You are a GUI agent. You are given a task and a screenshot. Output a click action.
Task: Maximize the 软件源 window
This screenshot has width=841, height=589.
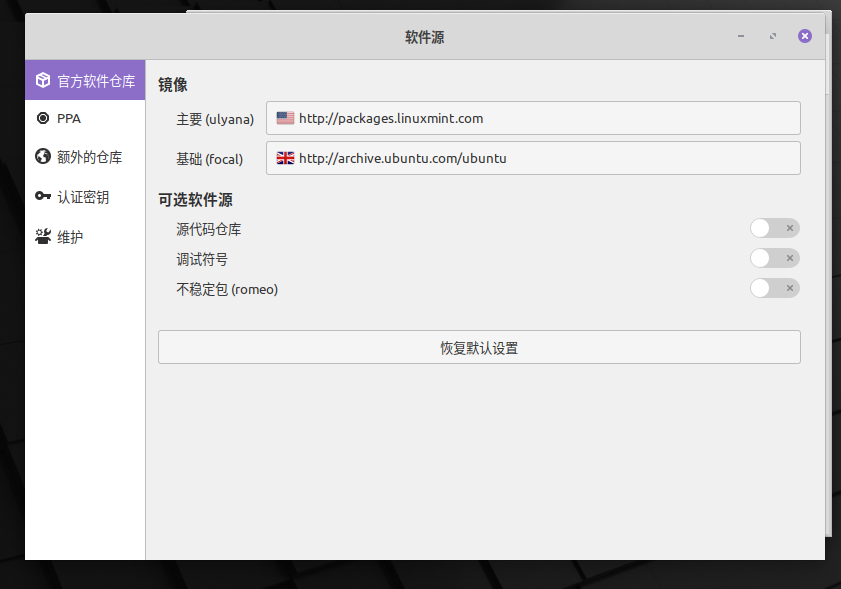coord(773,36)
